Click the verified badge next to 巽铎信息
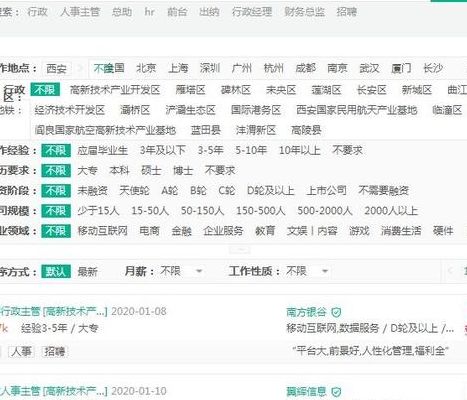 pyautogui.click(x=336, y=392)
